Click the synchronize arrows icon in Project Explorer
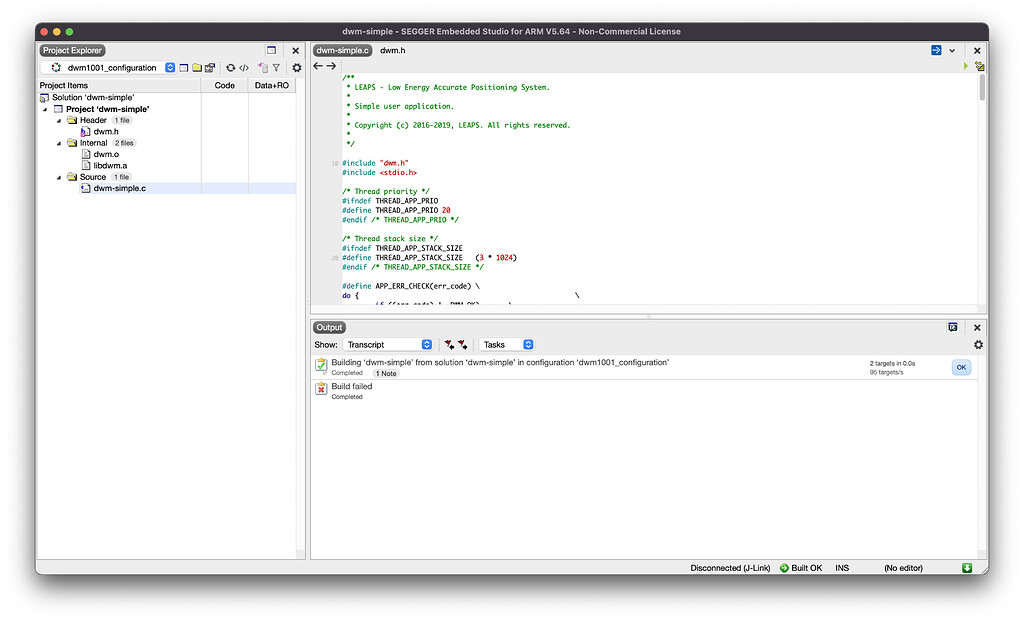Viewport: 1024px width, 621px height. click(x=231, y=68)
